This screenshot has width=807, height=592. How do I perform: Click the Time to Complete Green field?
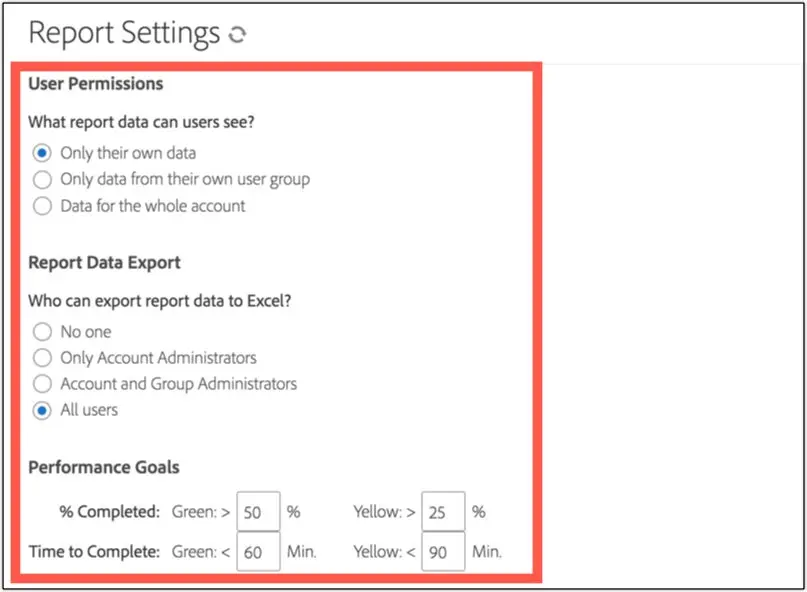point(258,551)
